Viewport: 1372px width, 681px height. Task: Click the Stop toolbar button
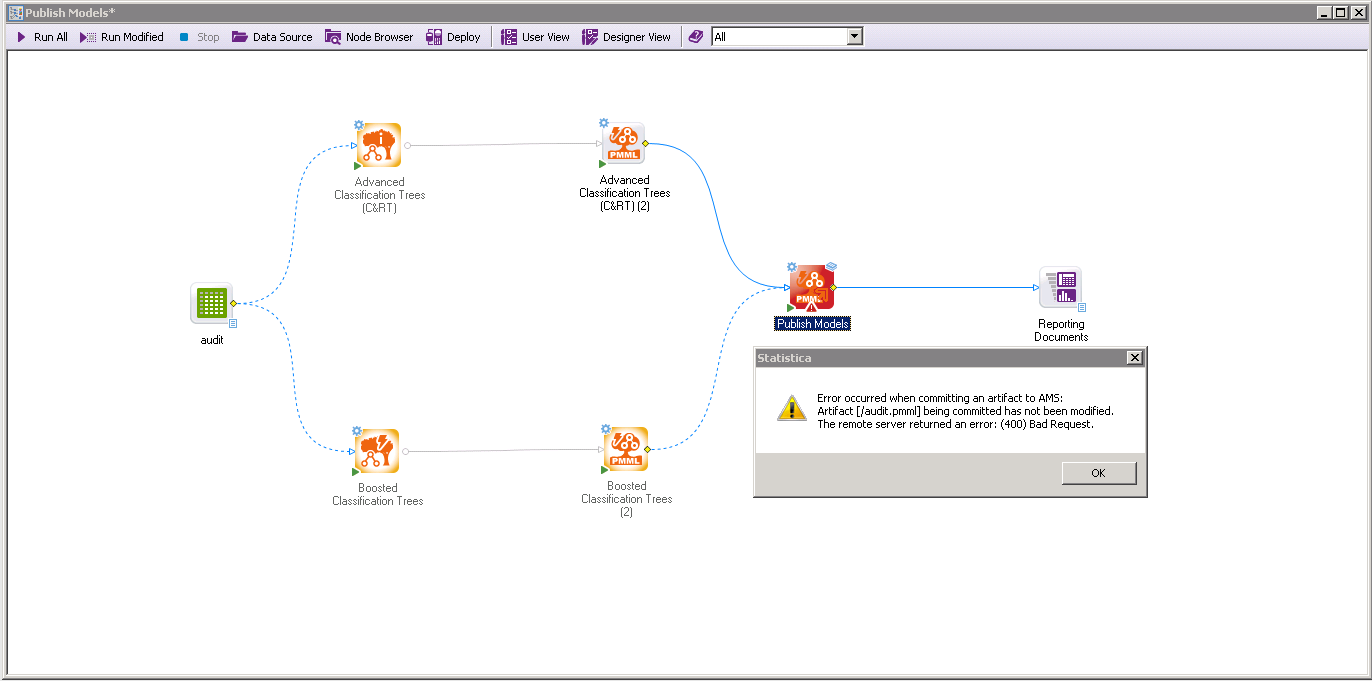pyautogui.click(x=199, y=37)
